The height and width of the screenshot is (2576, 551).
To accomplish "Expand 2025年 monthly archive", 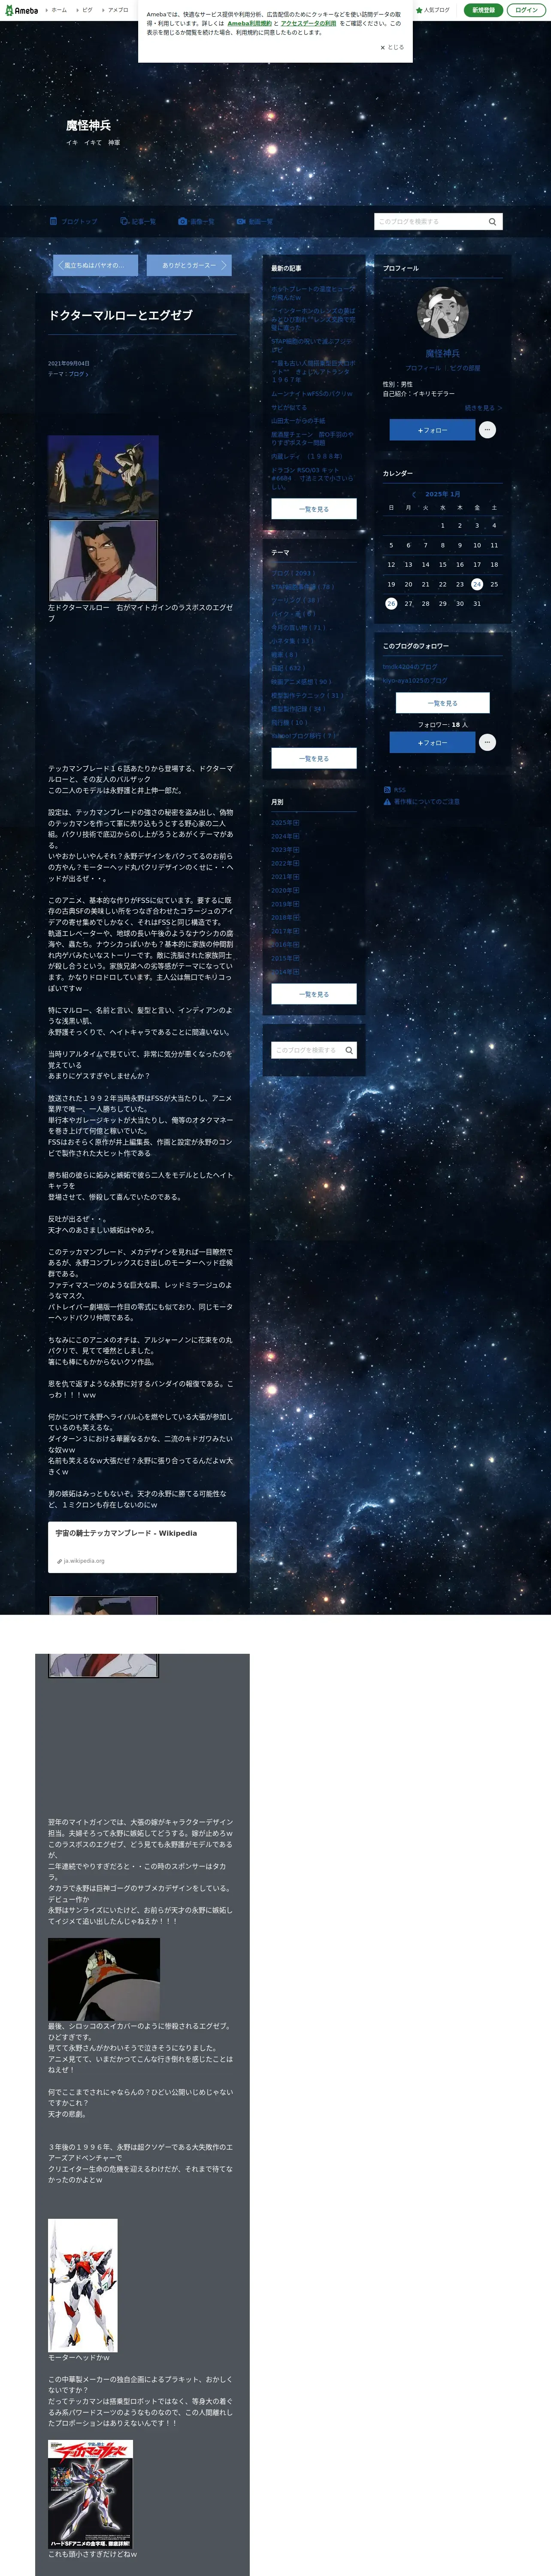I will point(285,822).
